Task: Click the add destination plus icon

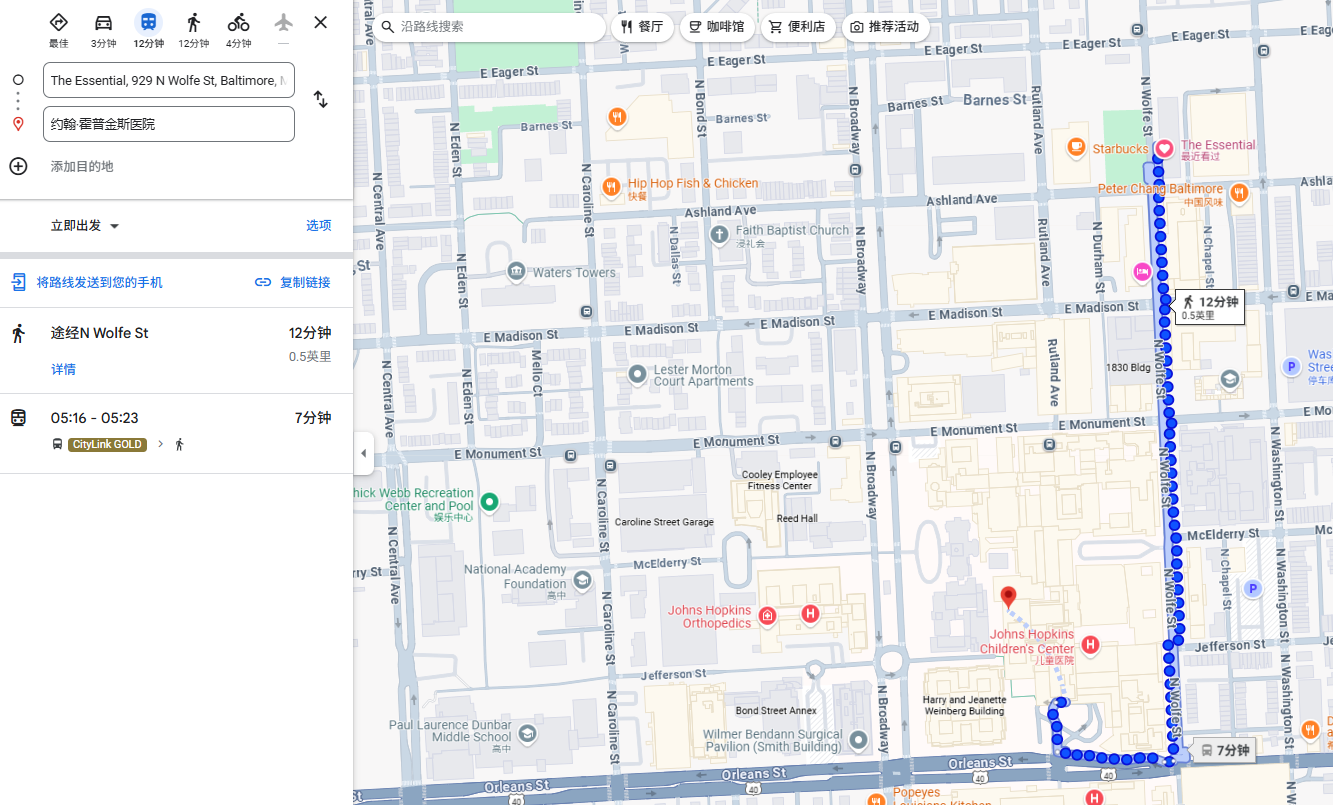Action: (18, 166)
